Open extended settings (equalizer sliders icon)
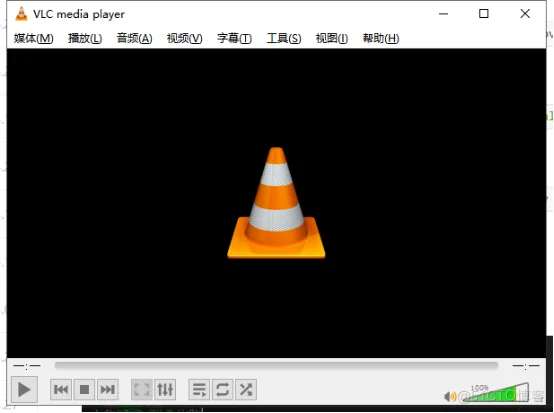This screenshot has height=413, width=554. tap(165, 389)
